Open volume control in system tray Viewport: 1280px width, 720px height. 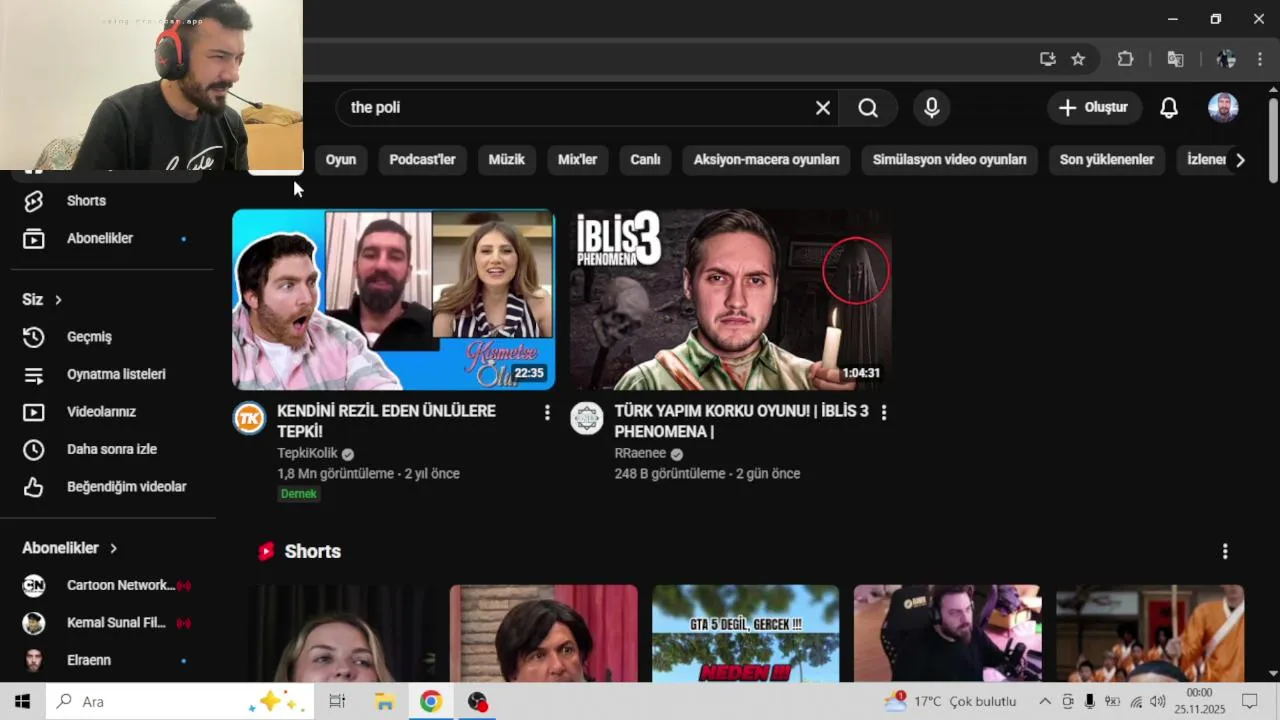click(x=1157, y=701)
